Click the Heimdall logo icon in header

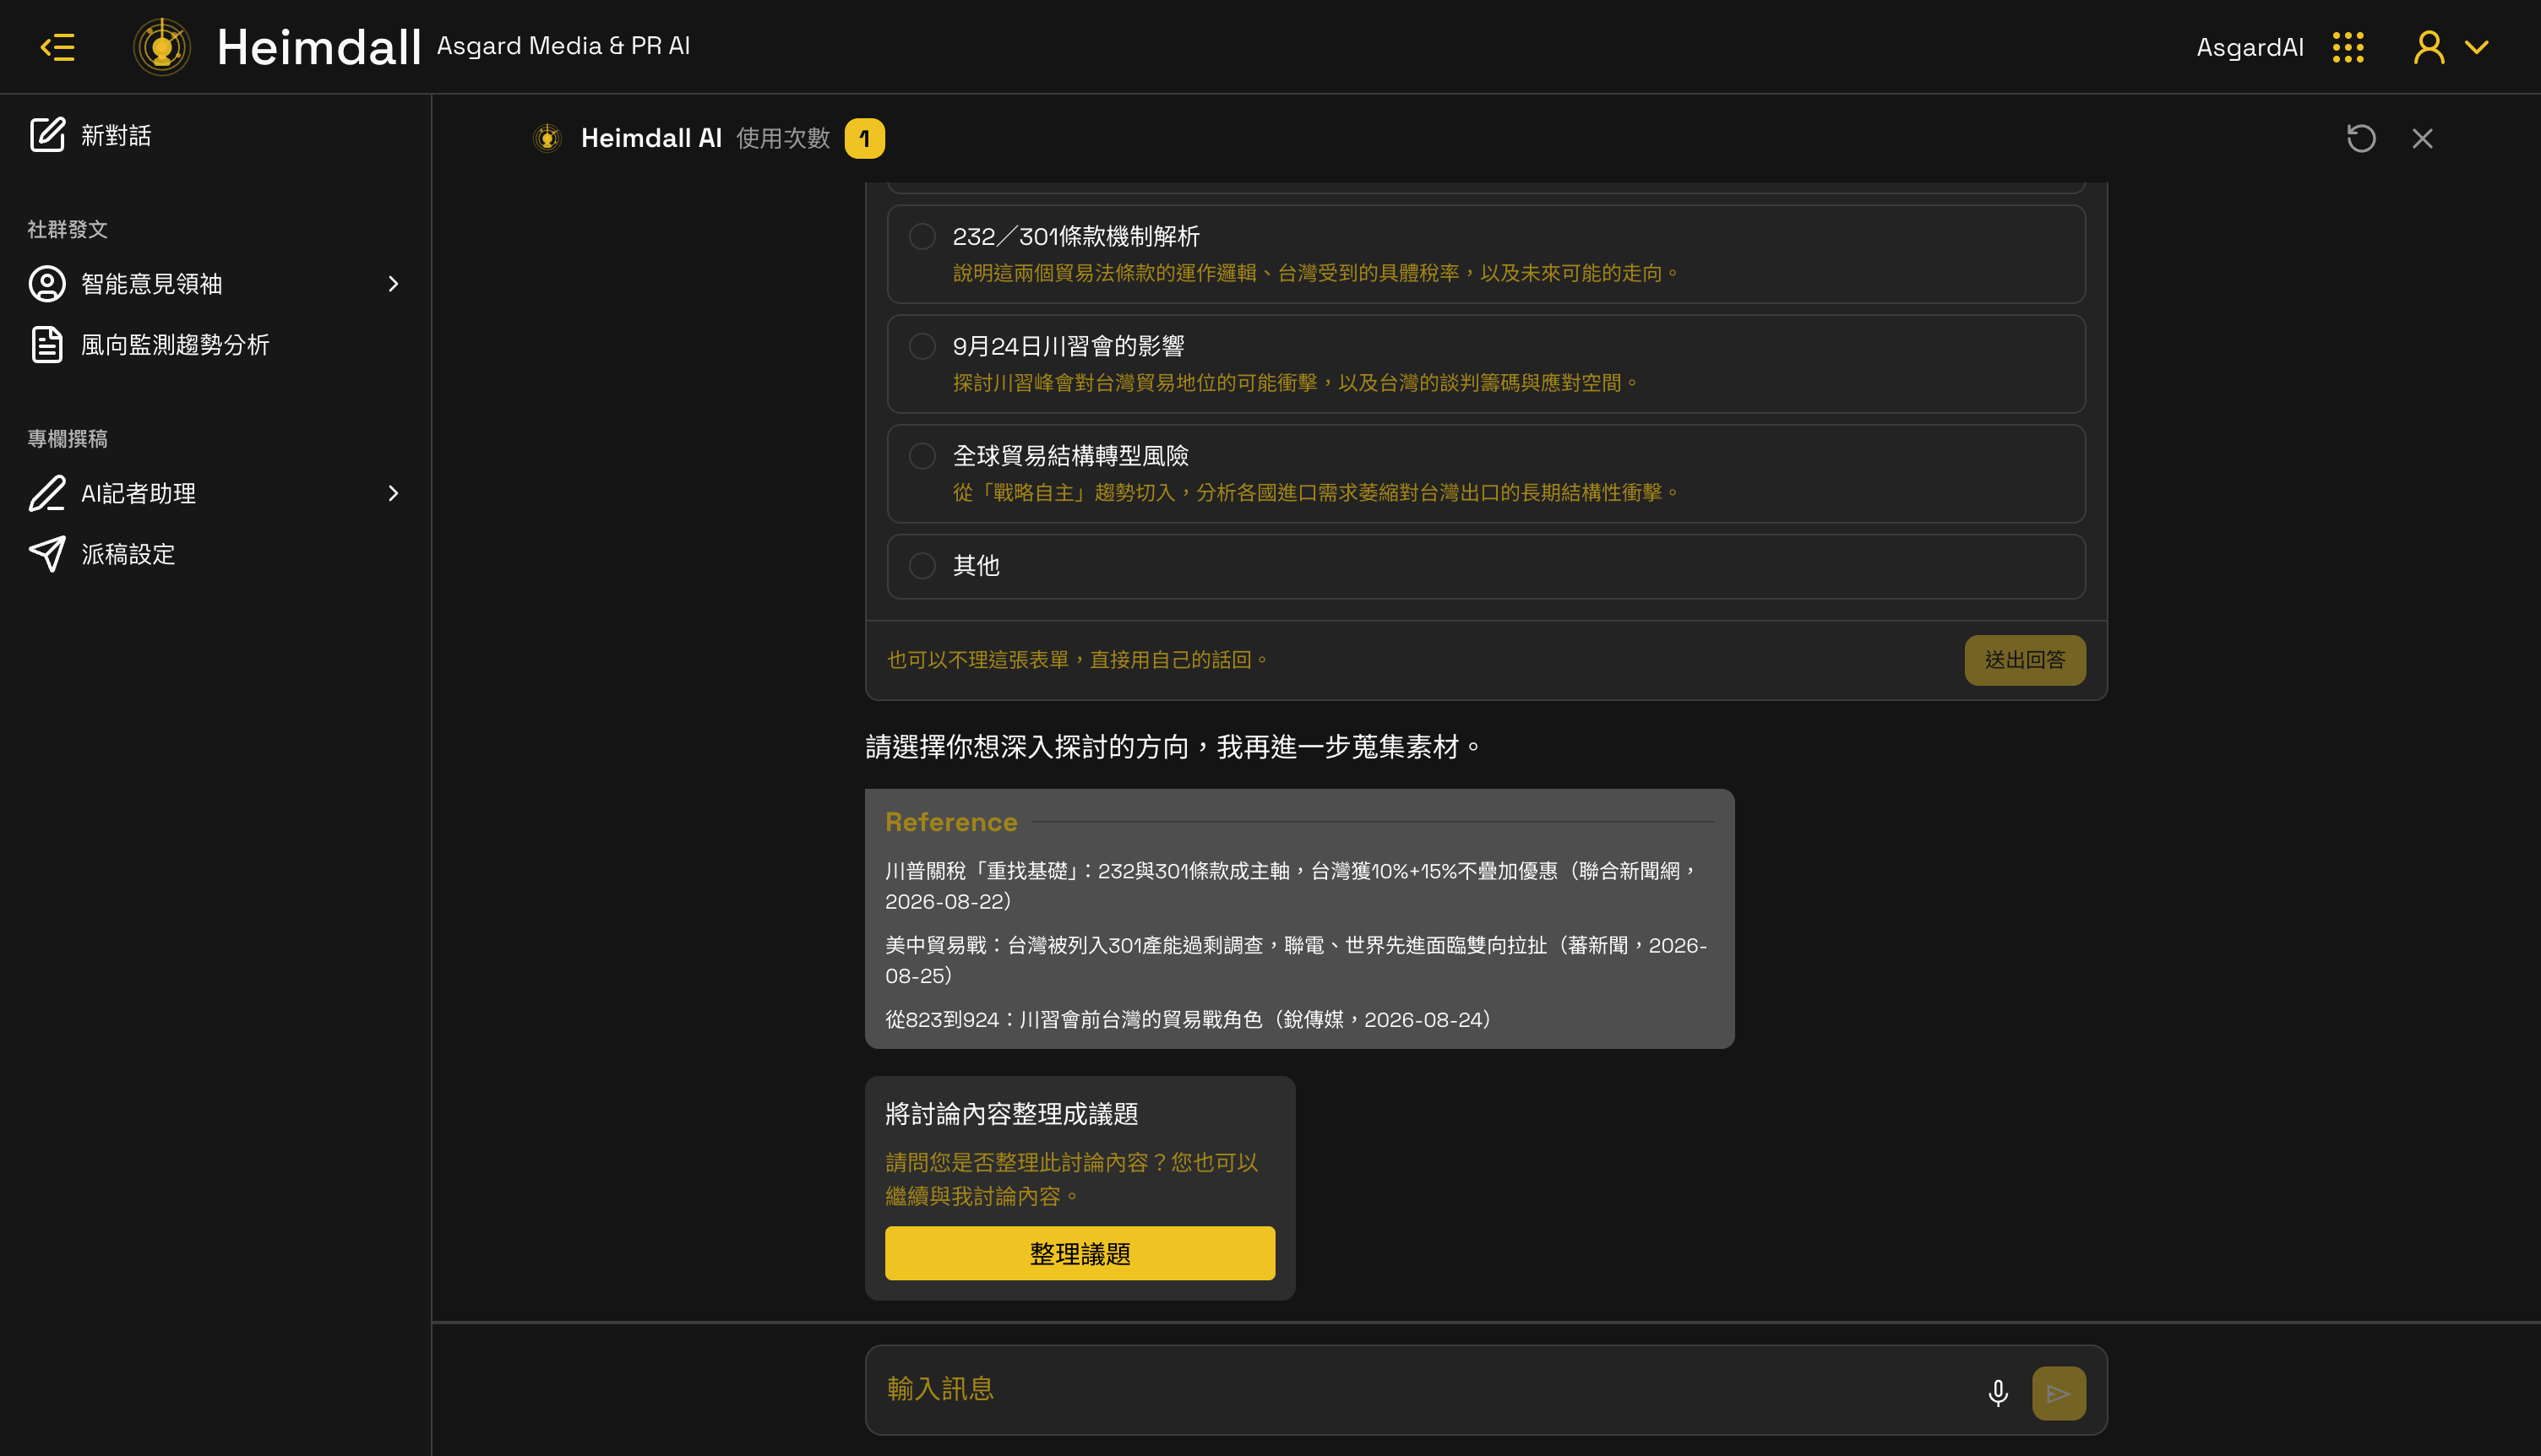coord(162,47)
